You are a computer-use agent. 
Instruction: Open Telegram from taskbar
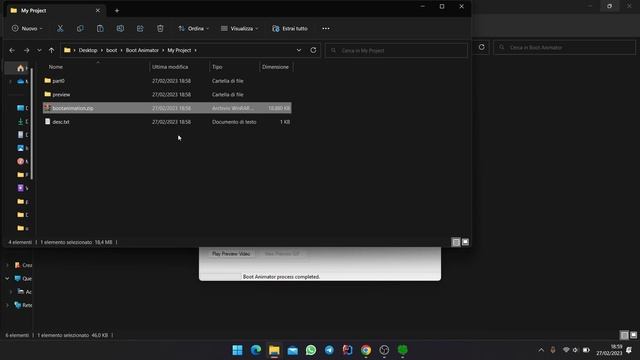coord(329,350)
